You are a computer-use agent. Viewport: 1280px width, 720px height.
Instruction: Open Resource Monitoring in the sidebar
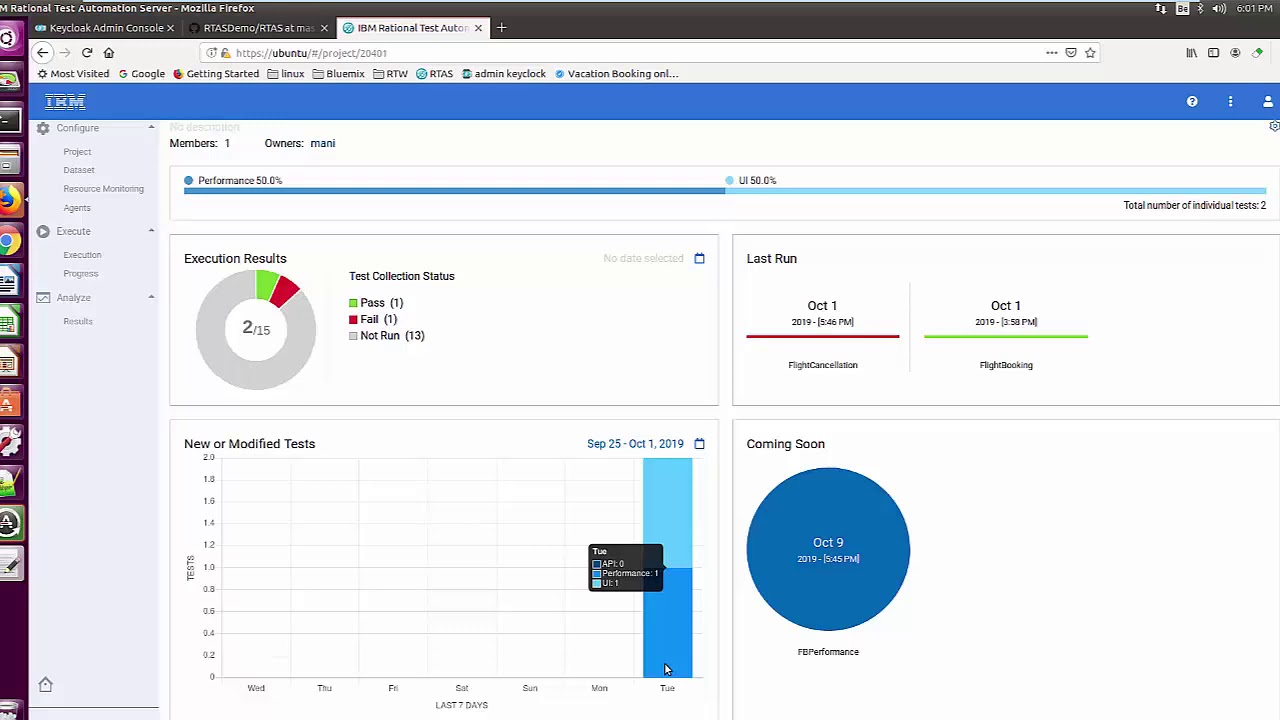coord(103,189)
